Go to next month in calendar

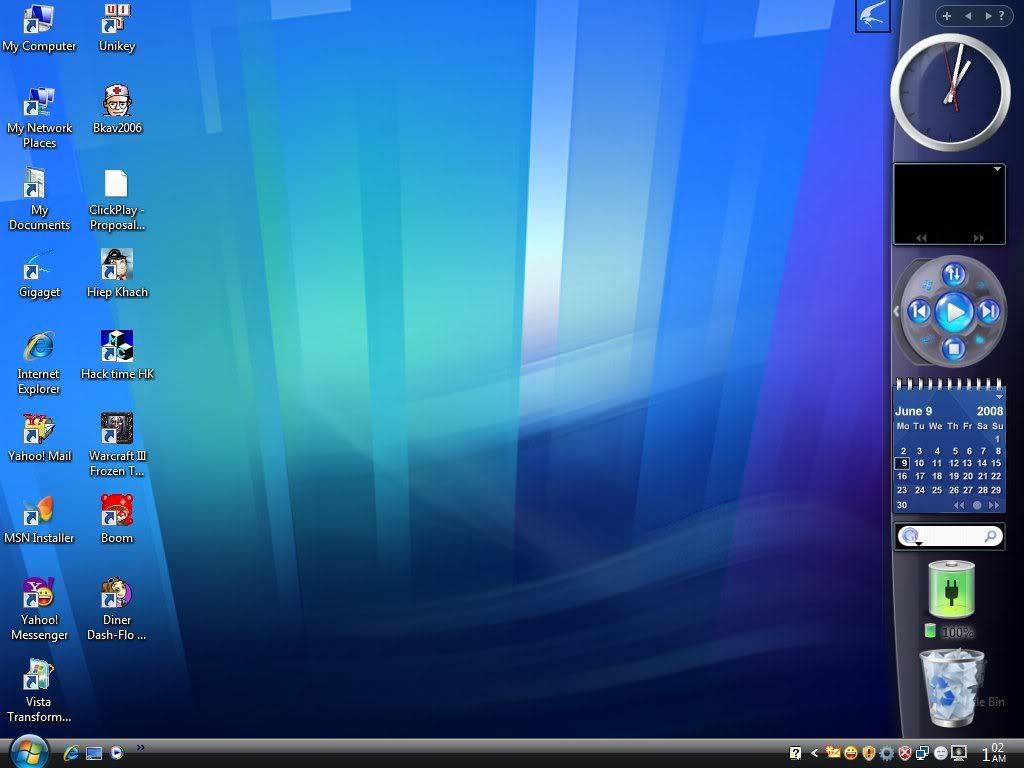click(994, 505)
